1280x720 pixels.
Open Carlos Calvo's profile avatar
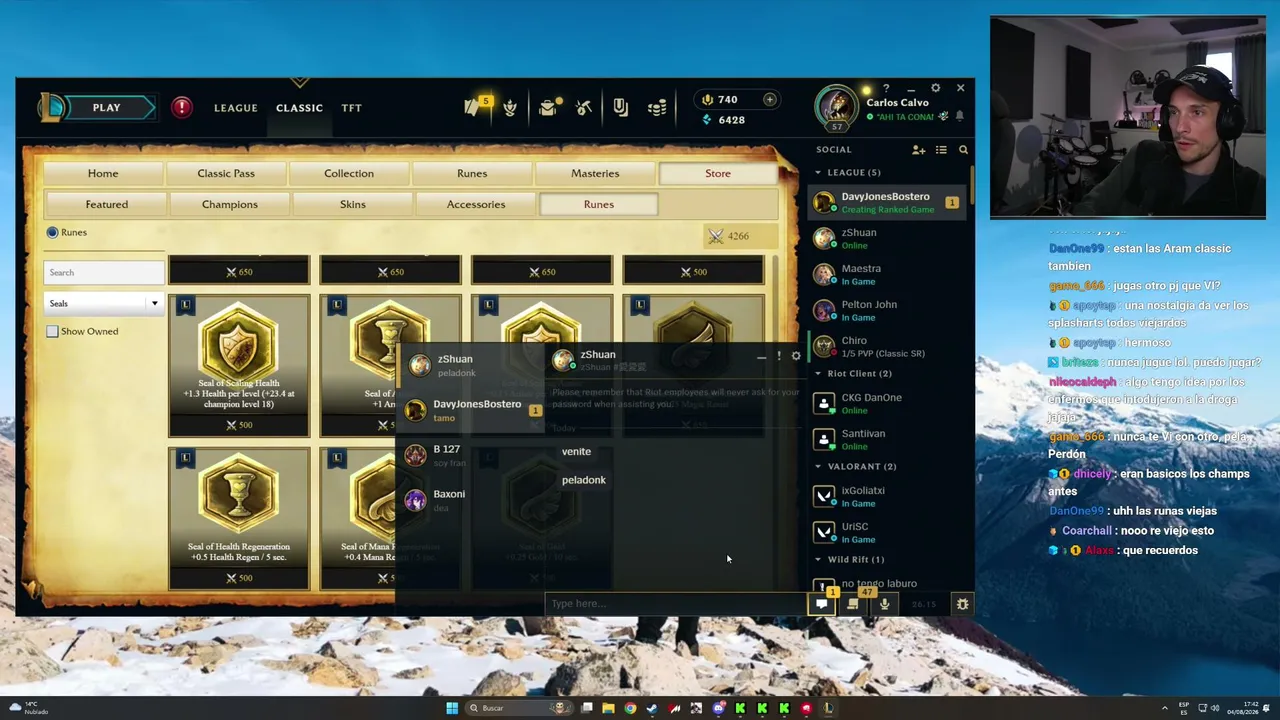(x=836, y=108)
